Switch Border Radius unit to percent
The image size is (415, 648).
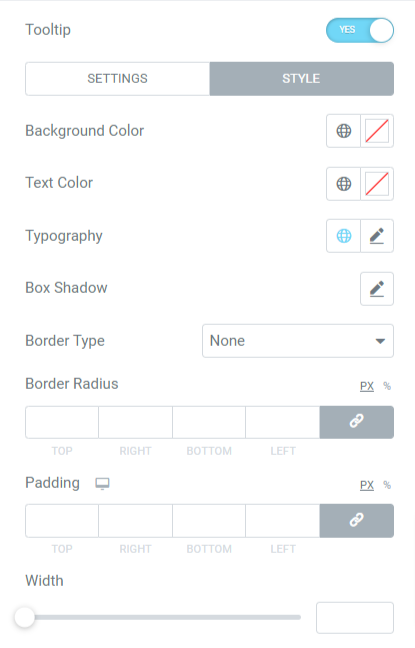point(387,386)
